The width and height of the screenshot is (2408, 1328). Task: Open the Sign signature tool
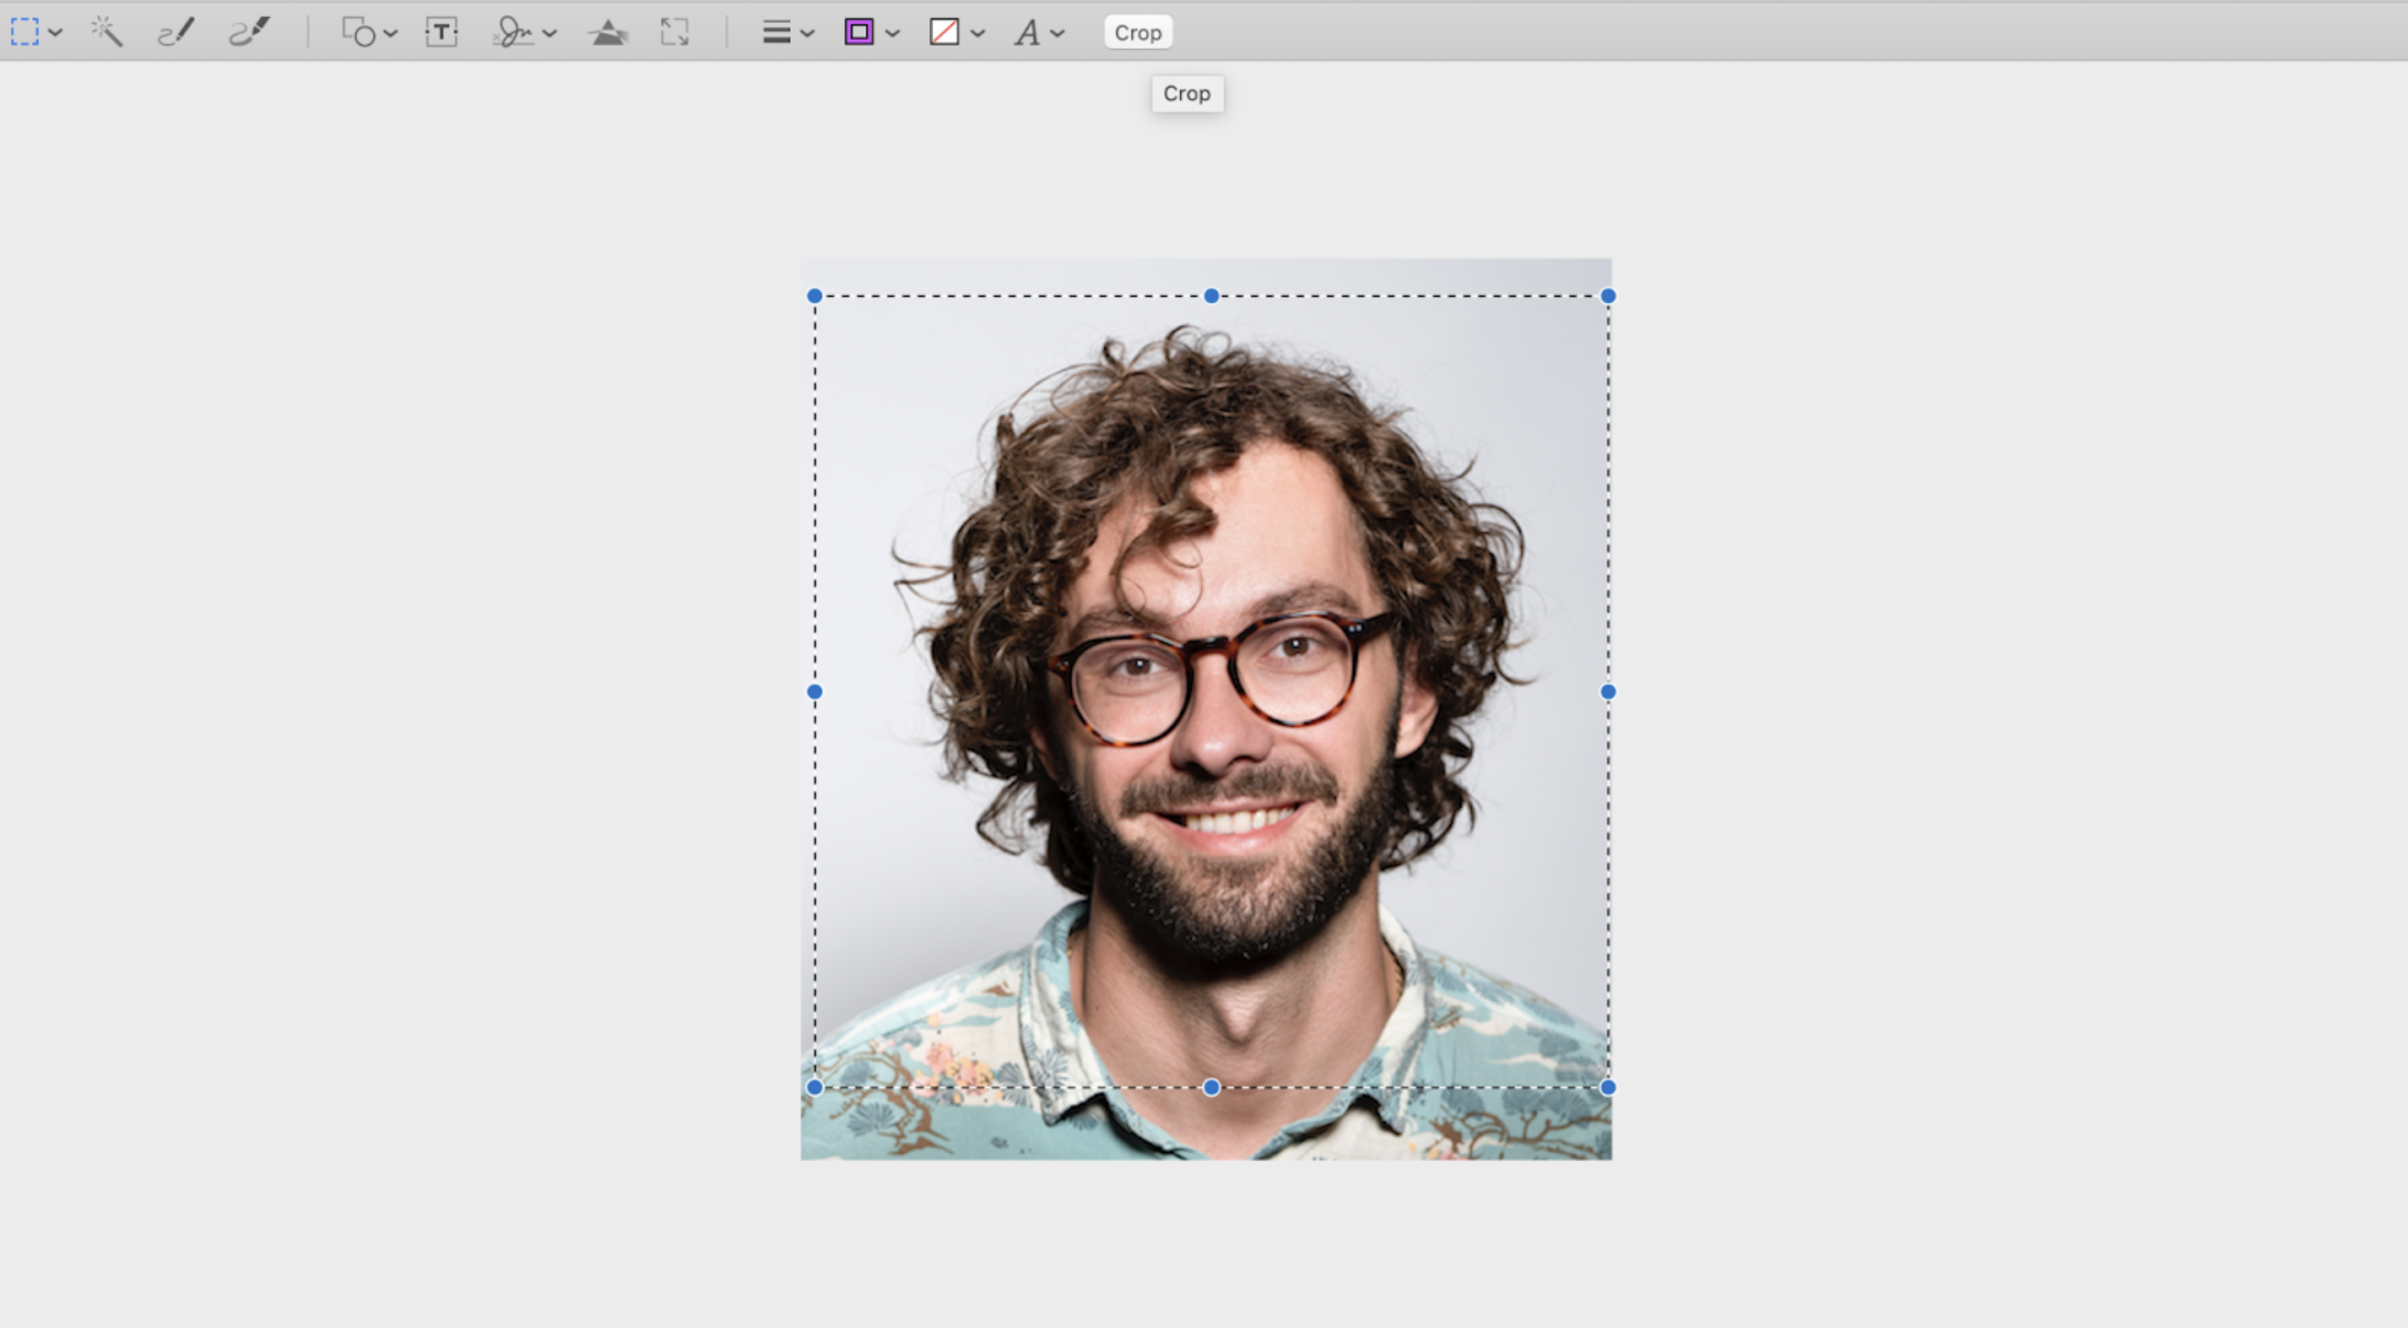(513, 32)
